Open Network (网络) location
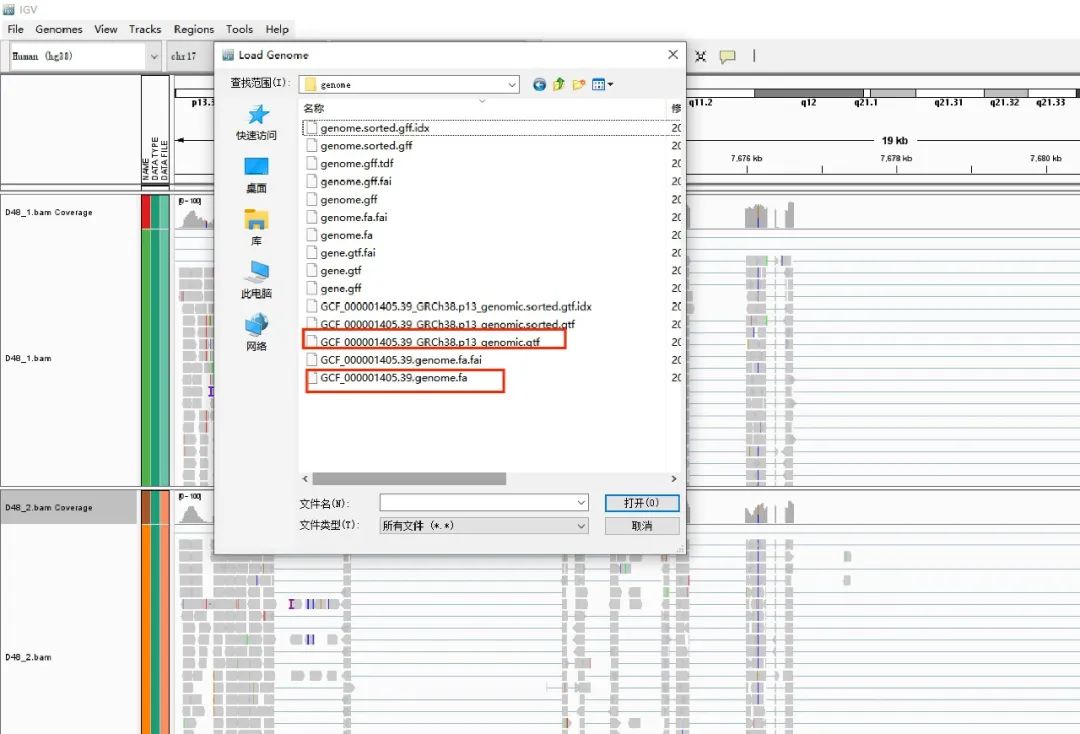1080x734 pixels. click(x=256, y=333)
